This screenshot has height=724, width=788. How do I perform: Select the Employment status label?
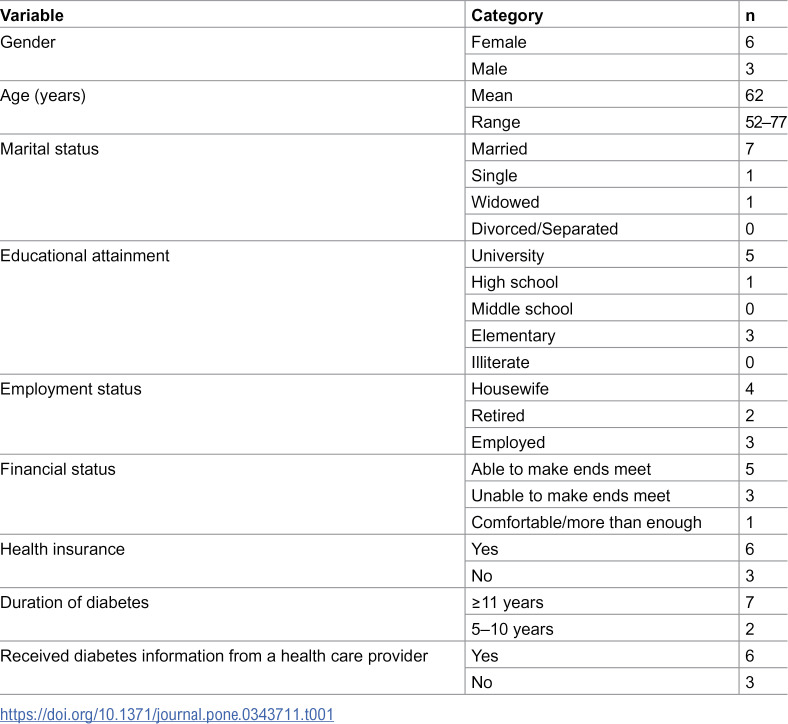point(71,389)
